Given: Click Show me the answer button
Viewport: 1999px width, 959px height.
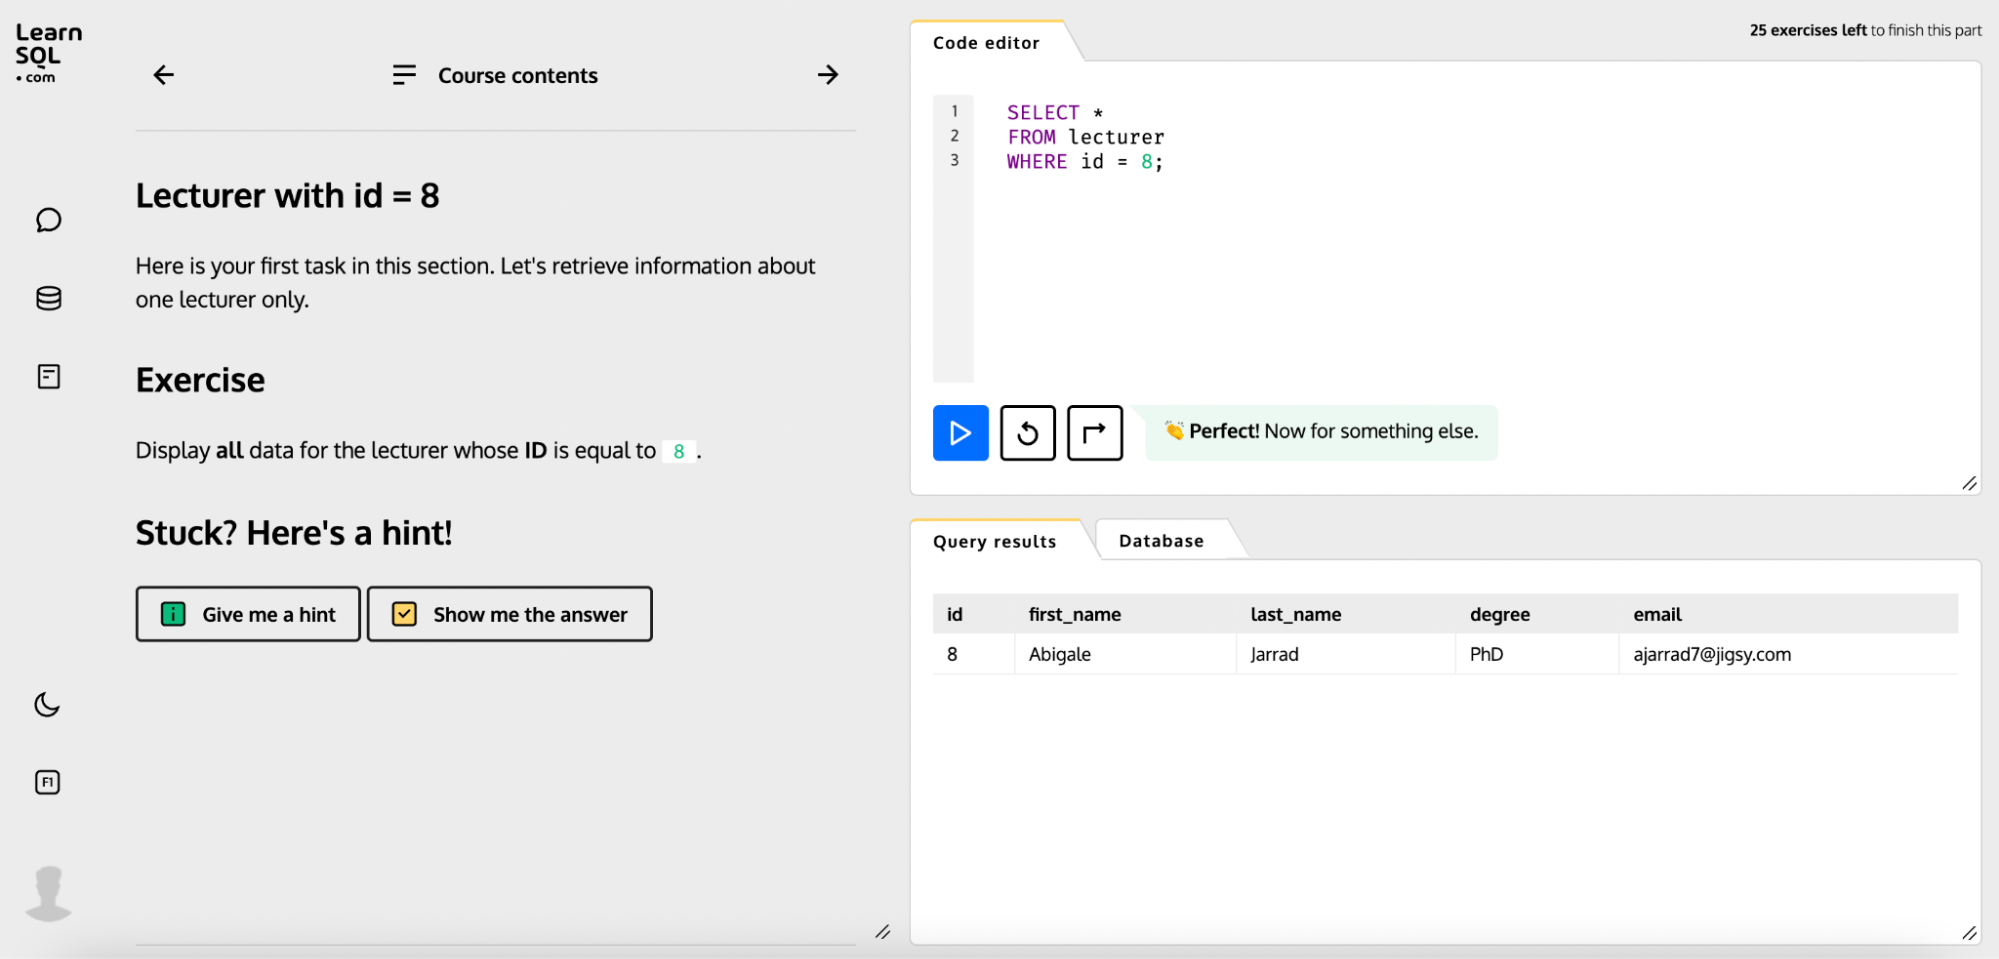Looking at the screenshot, I should point(510,614).
